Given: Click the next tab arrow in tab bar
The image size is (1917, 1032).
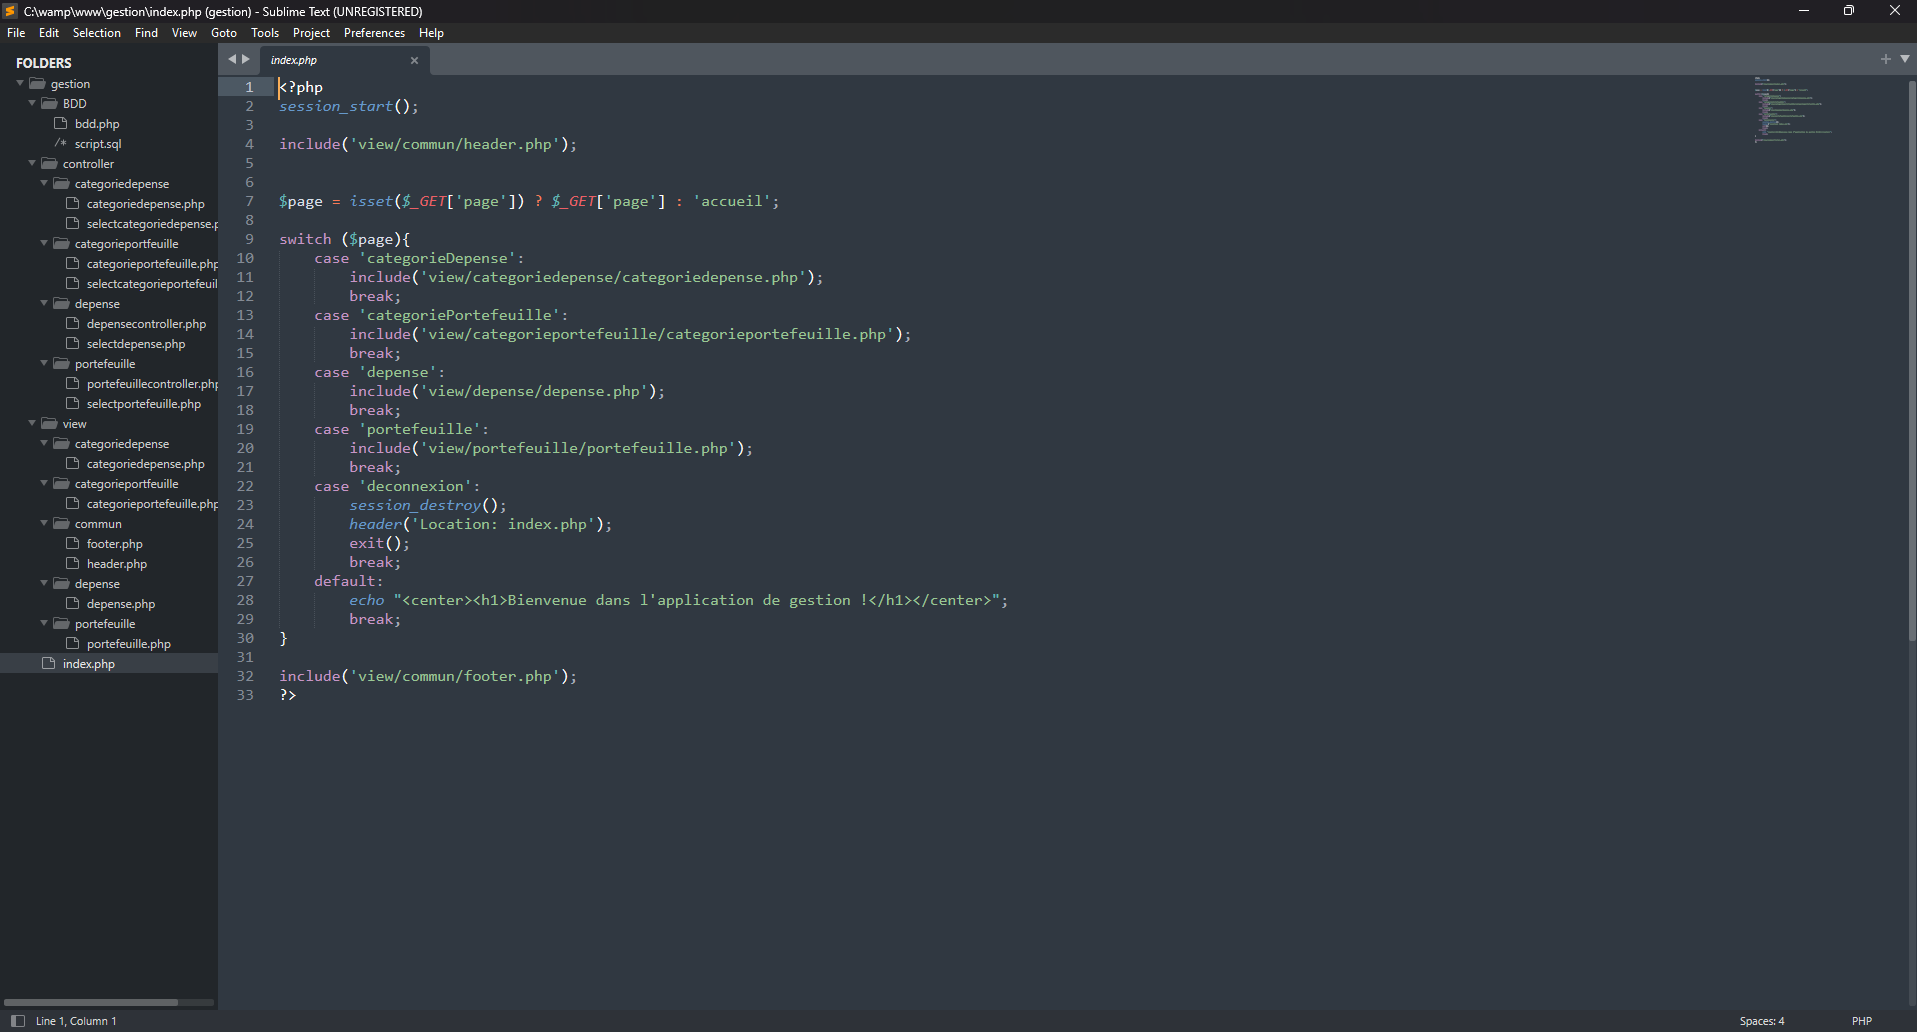Looking at the screenshot, I should pos(246,59).
